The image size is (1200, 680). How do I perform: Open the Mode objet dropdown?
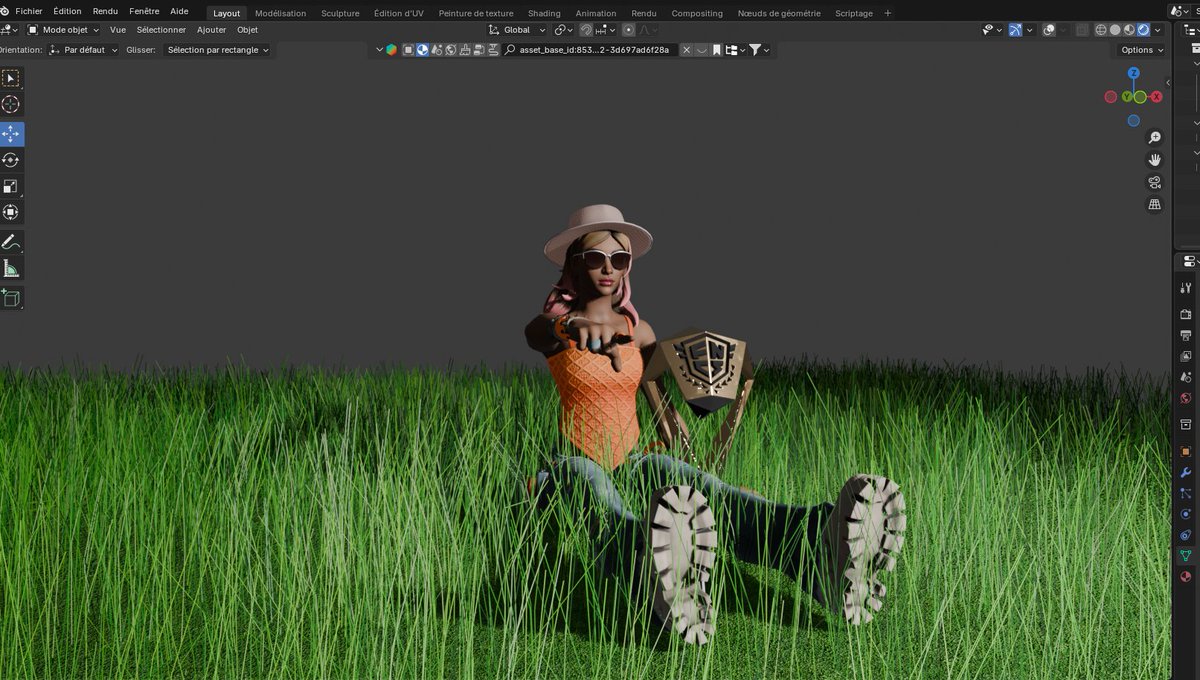click(63, 30)
